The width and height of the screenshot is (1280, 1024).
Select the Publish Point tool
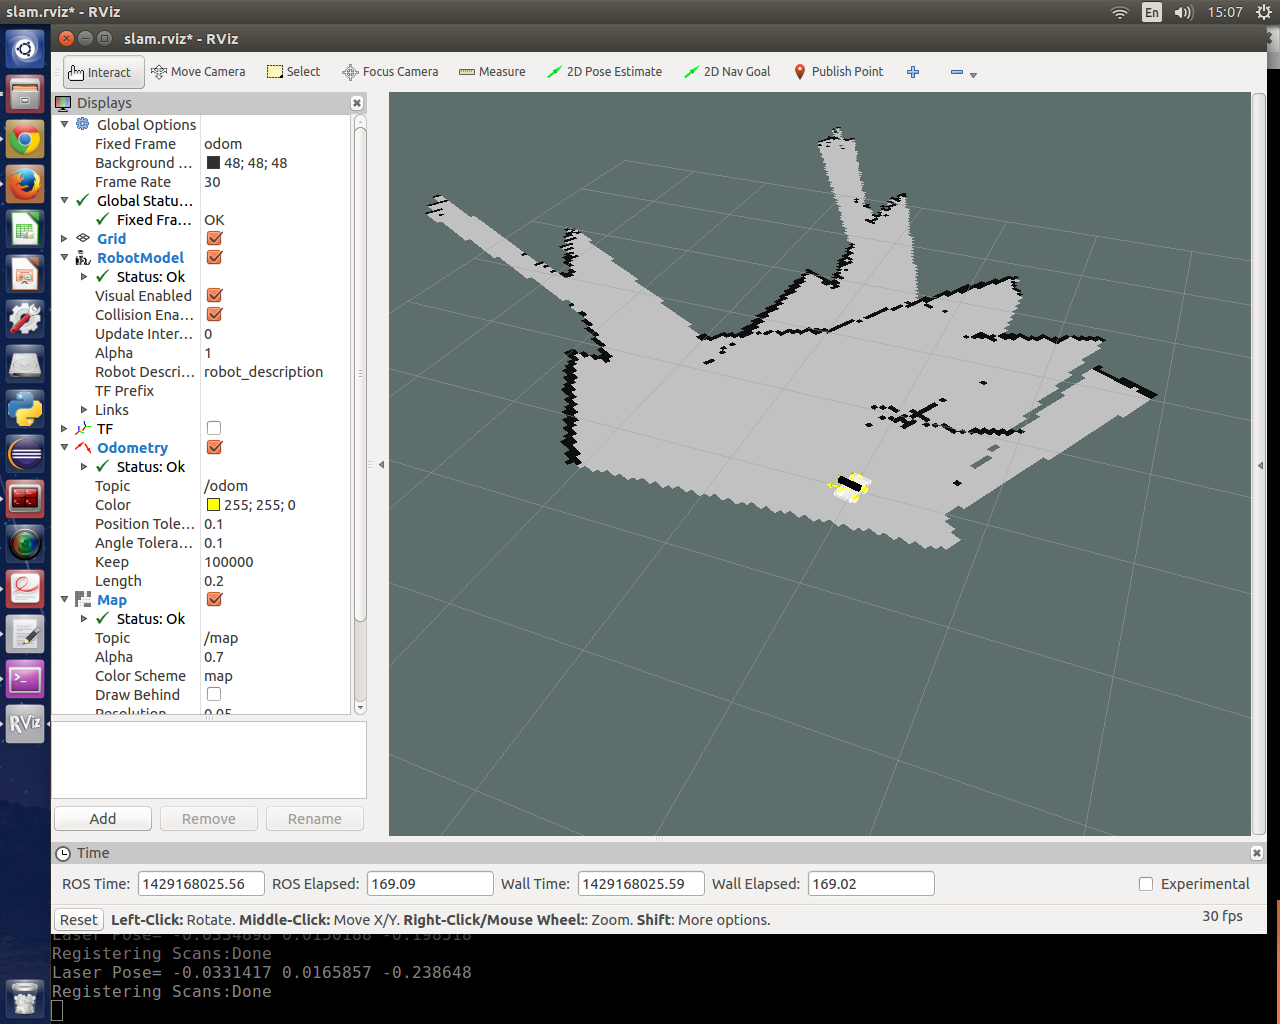click(x=838, y=72)
